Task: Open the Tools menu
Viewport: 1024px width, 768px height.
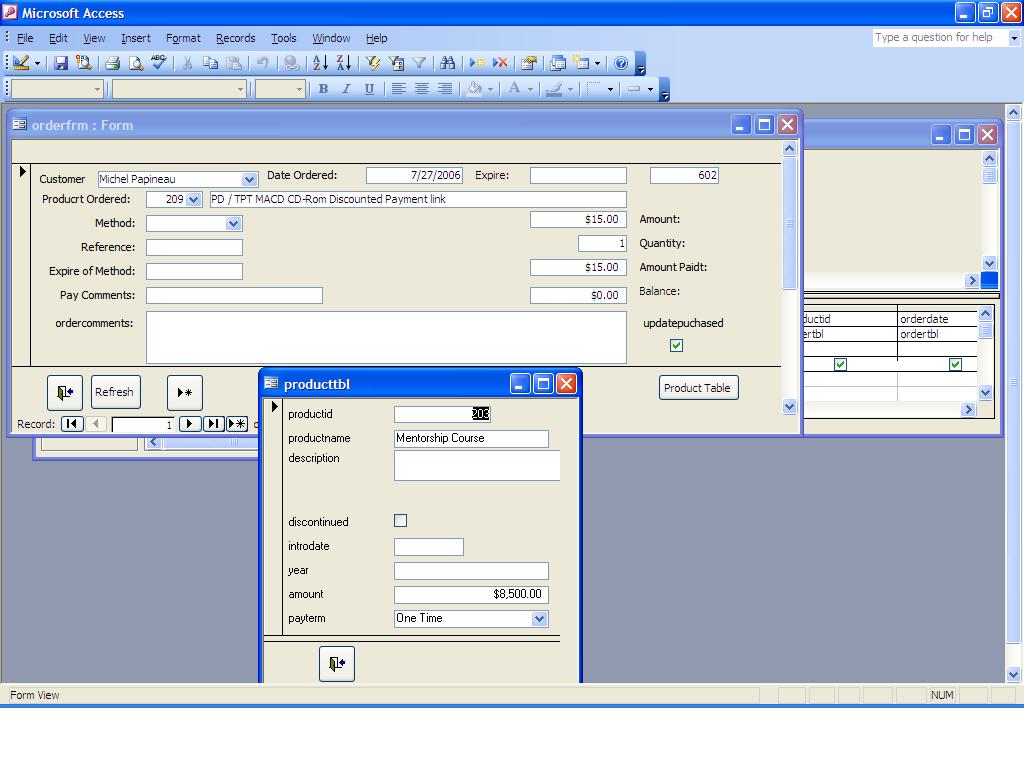Action: [x=283, y=38]
